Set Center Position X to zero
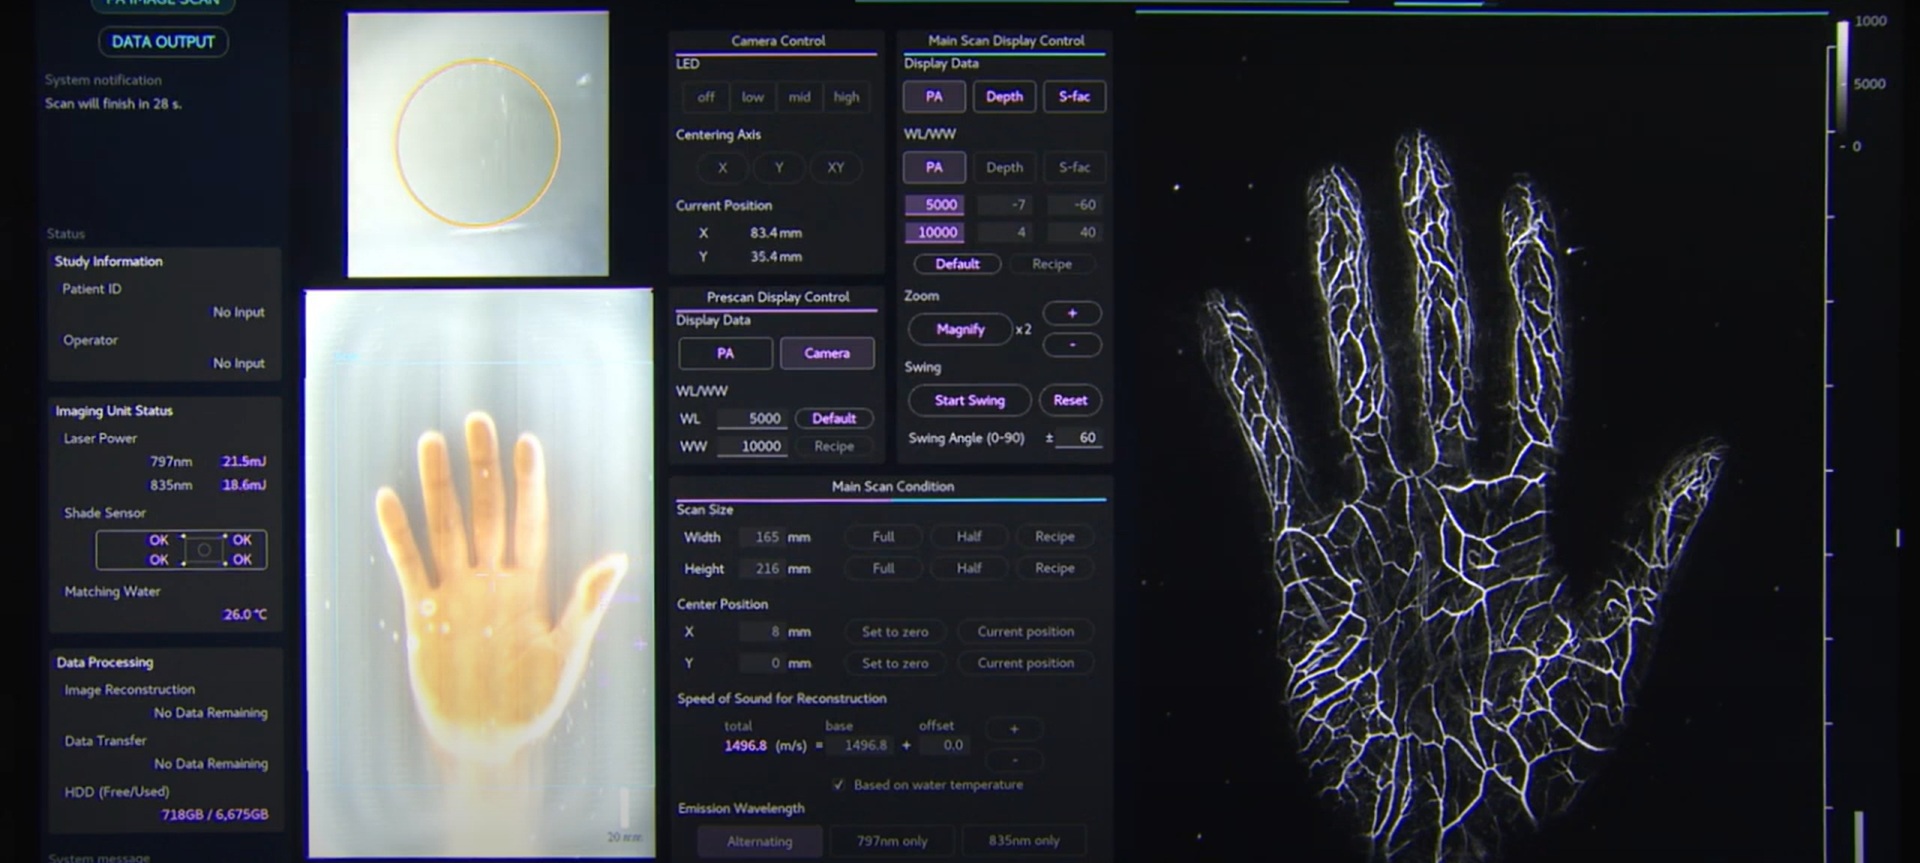The image size is (1920, 863). tap(895, 632)
